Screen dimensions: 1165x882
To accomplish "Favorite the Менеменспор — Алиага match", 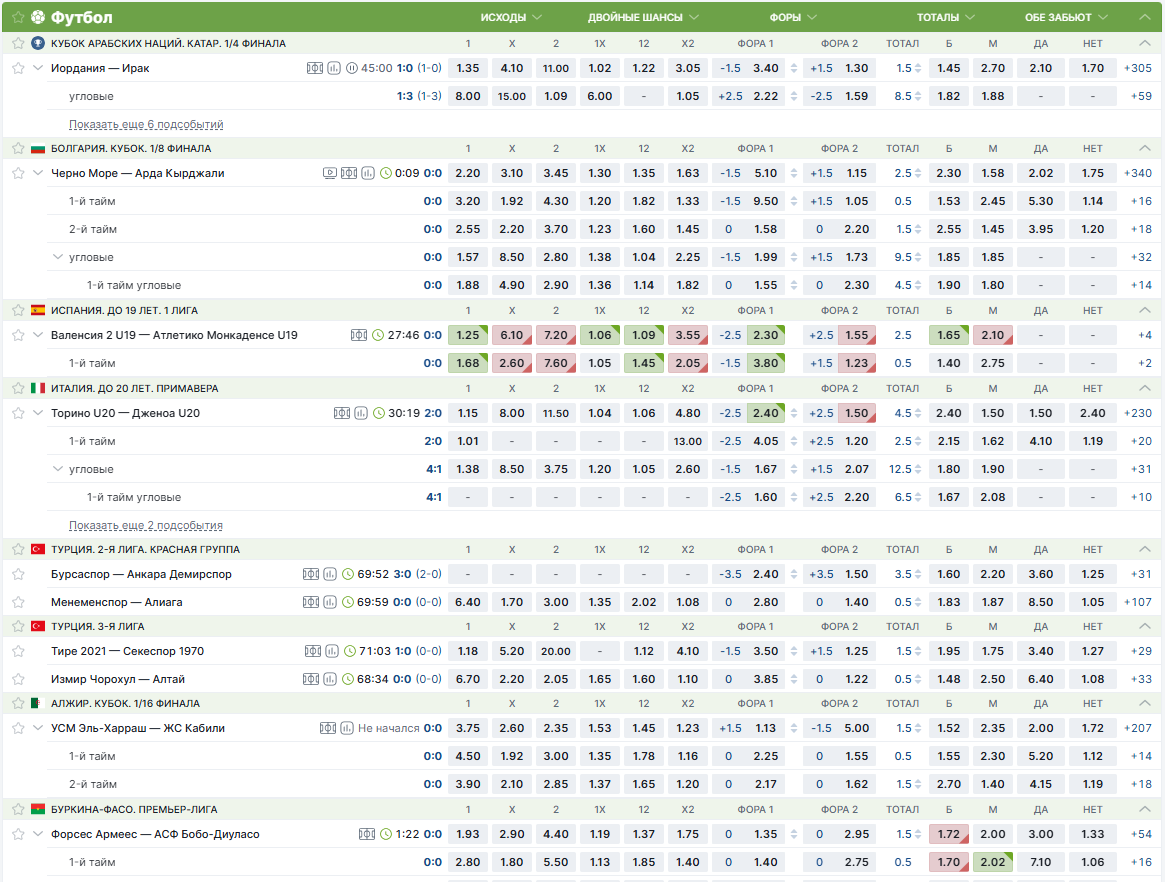I will pos(18,603).
